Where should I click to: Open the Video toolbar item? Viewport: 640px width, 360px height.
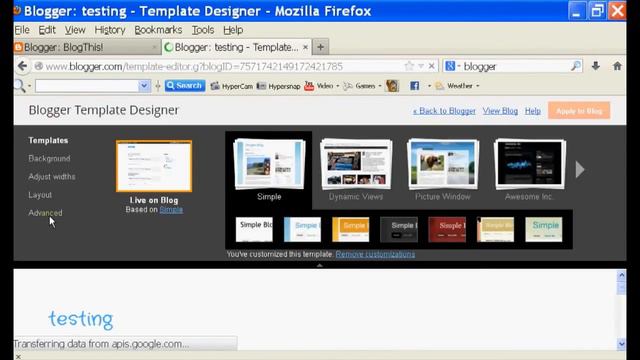(318, 86)
